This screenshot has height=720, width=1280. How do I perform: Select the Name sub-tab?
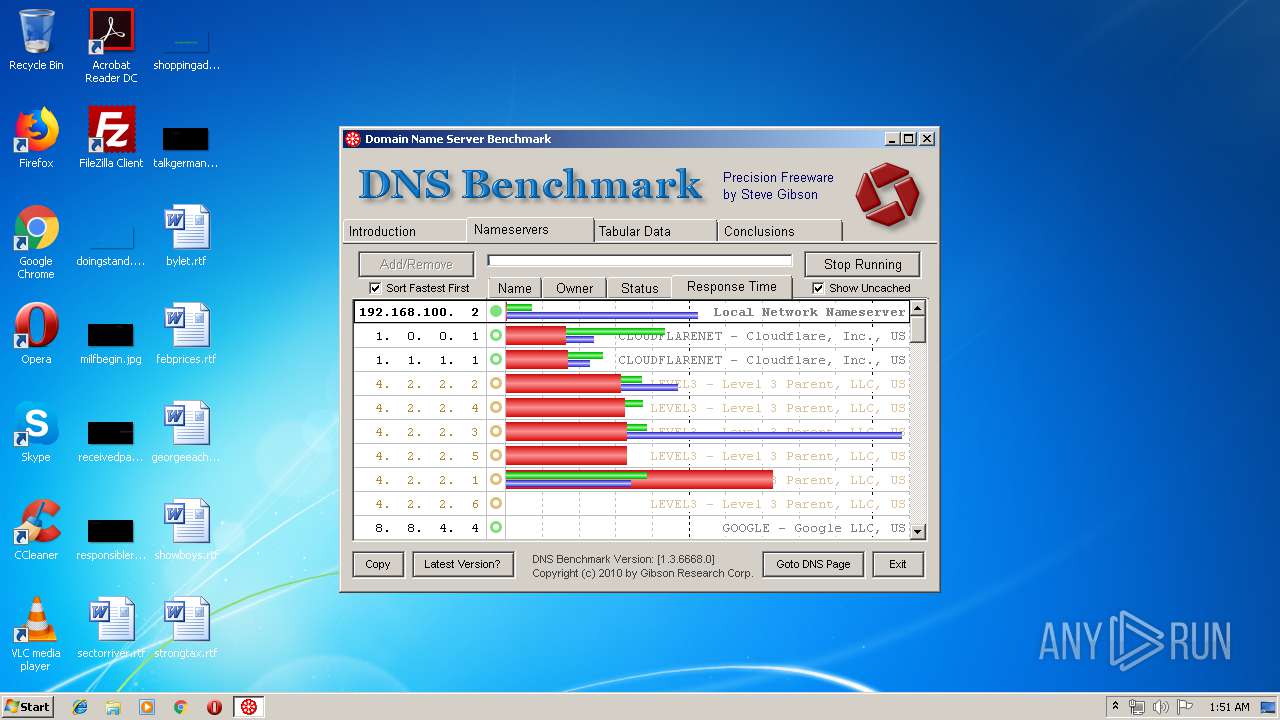(x=515, y=288)
